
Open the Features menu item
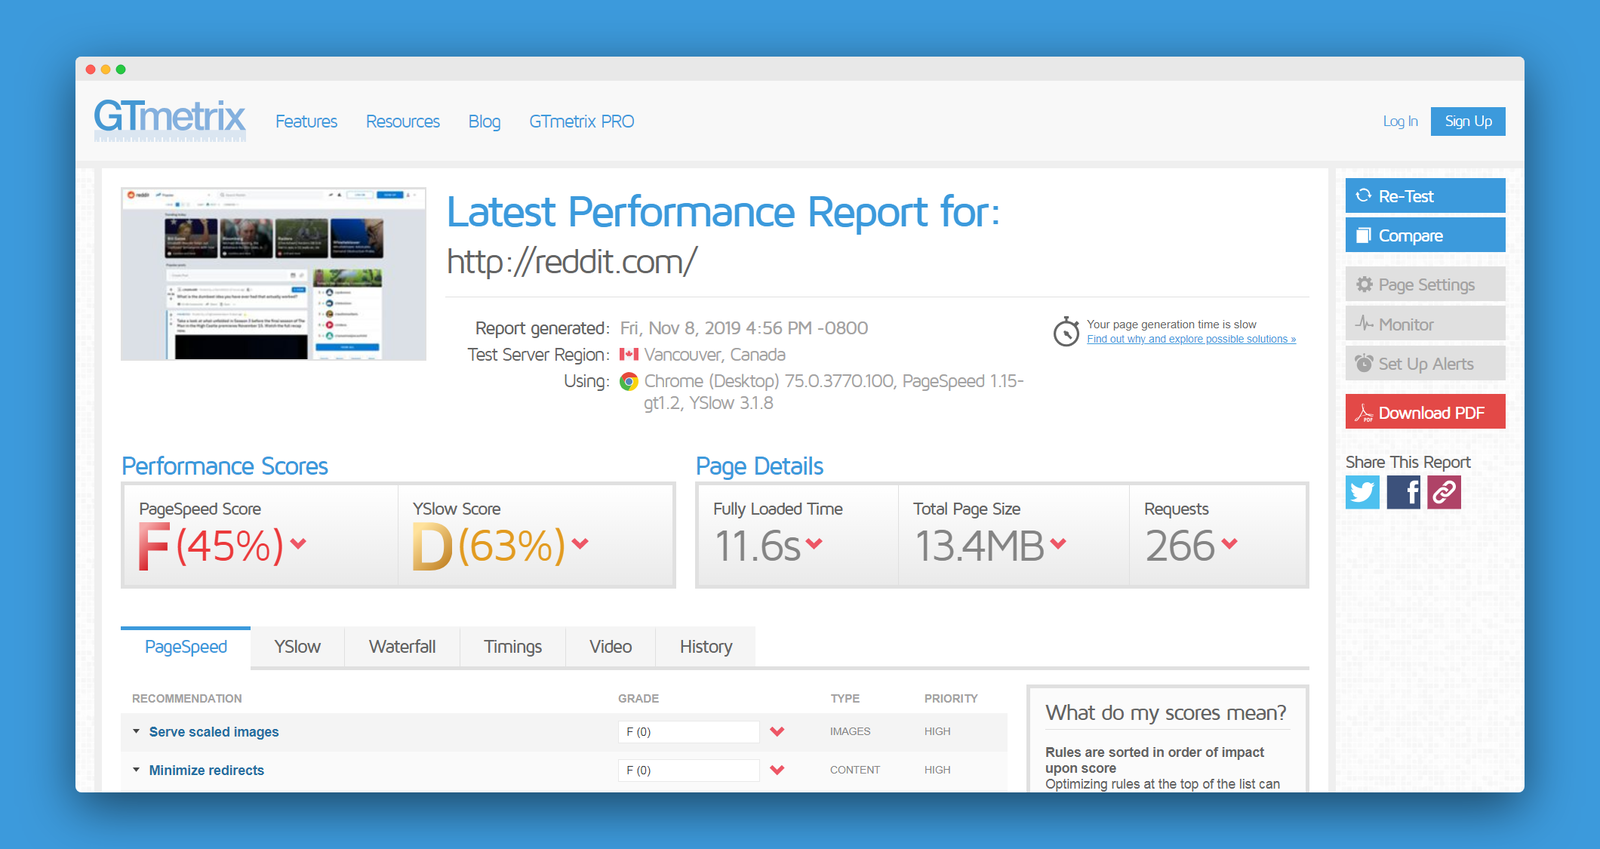pos(307,121)
